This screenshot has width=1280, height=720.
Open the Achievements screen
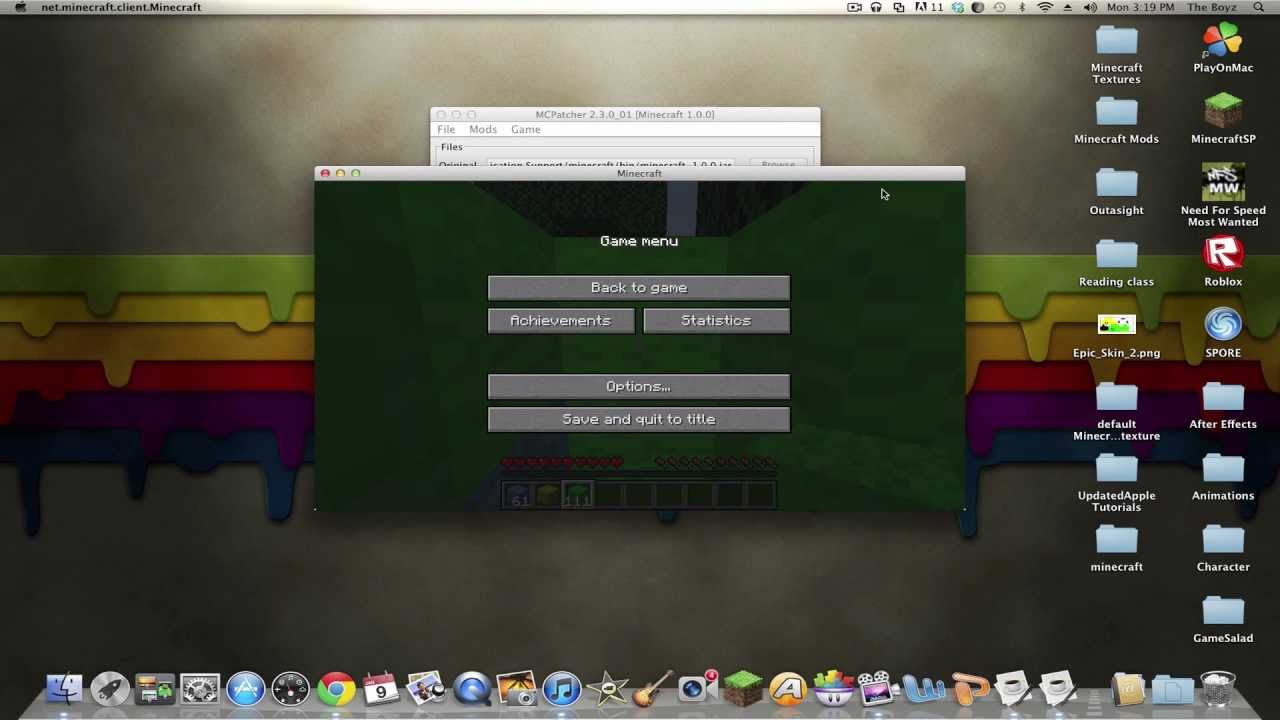coord(561,321)
